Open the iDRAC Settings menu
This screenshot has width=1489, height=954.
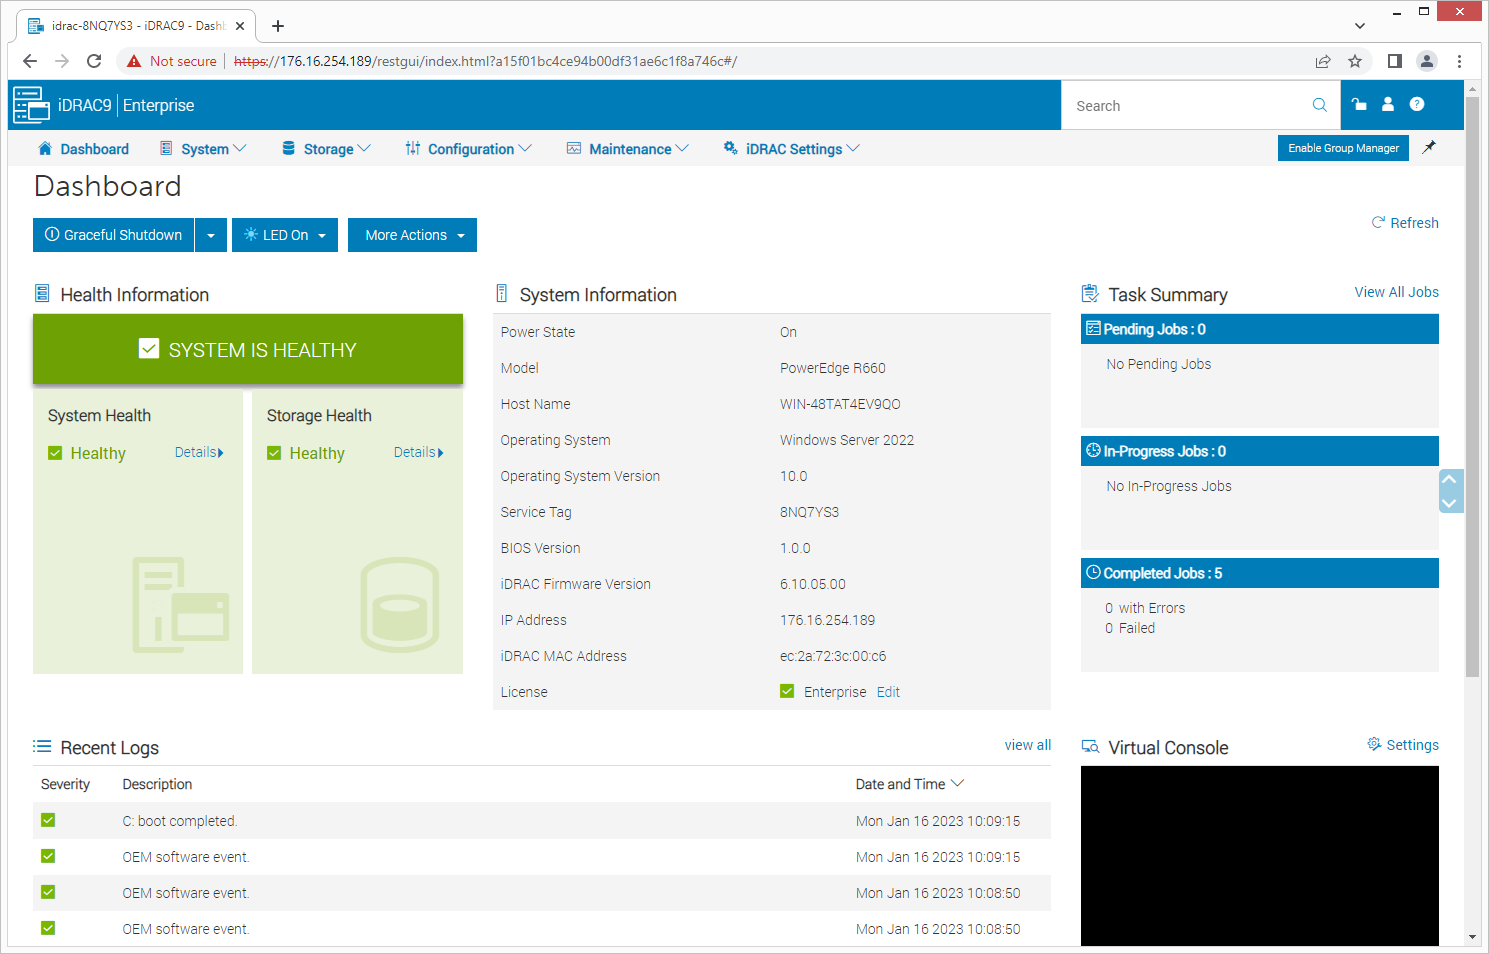tap(792, 149)
